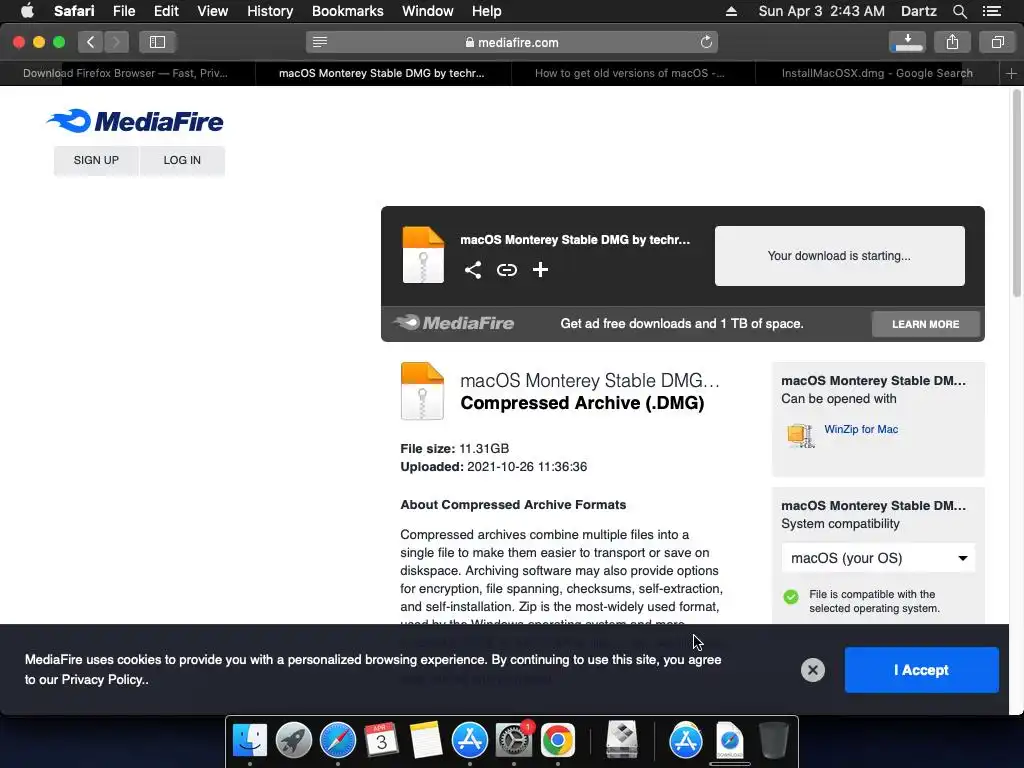This screenshot has height=768, width=1024.
Task: Click the 'Uploaded: 2021-10-26 11:36:36' text
Action: click(x=494, y=467)
